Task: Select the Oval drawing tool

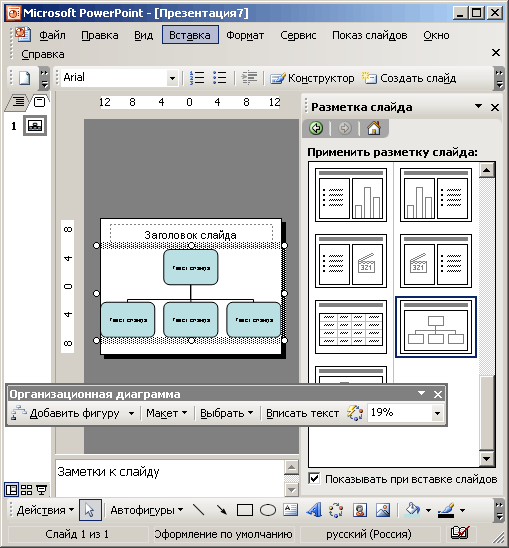Action: pos(268,510)
